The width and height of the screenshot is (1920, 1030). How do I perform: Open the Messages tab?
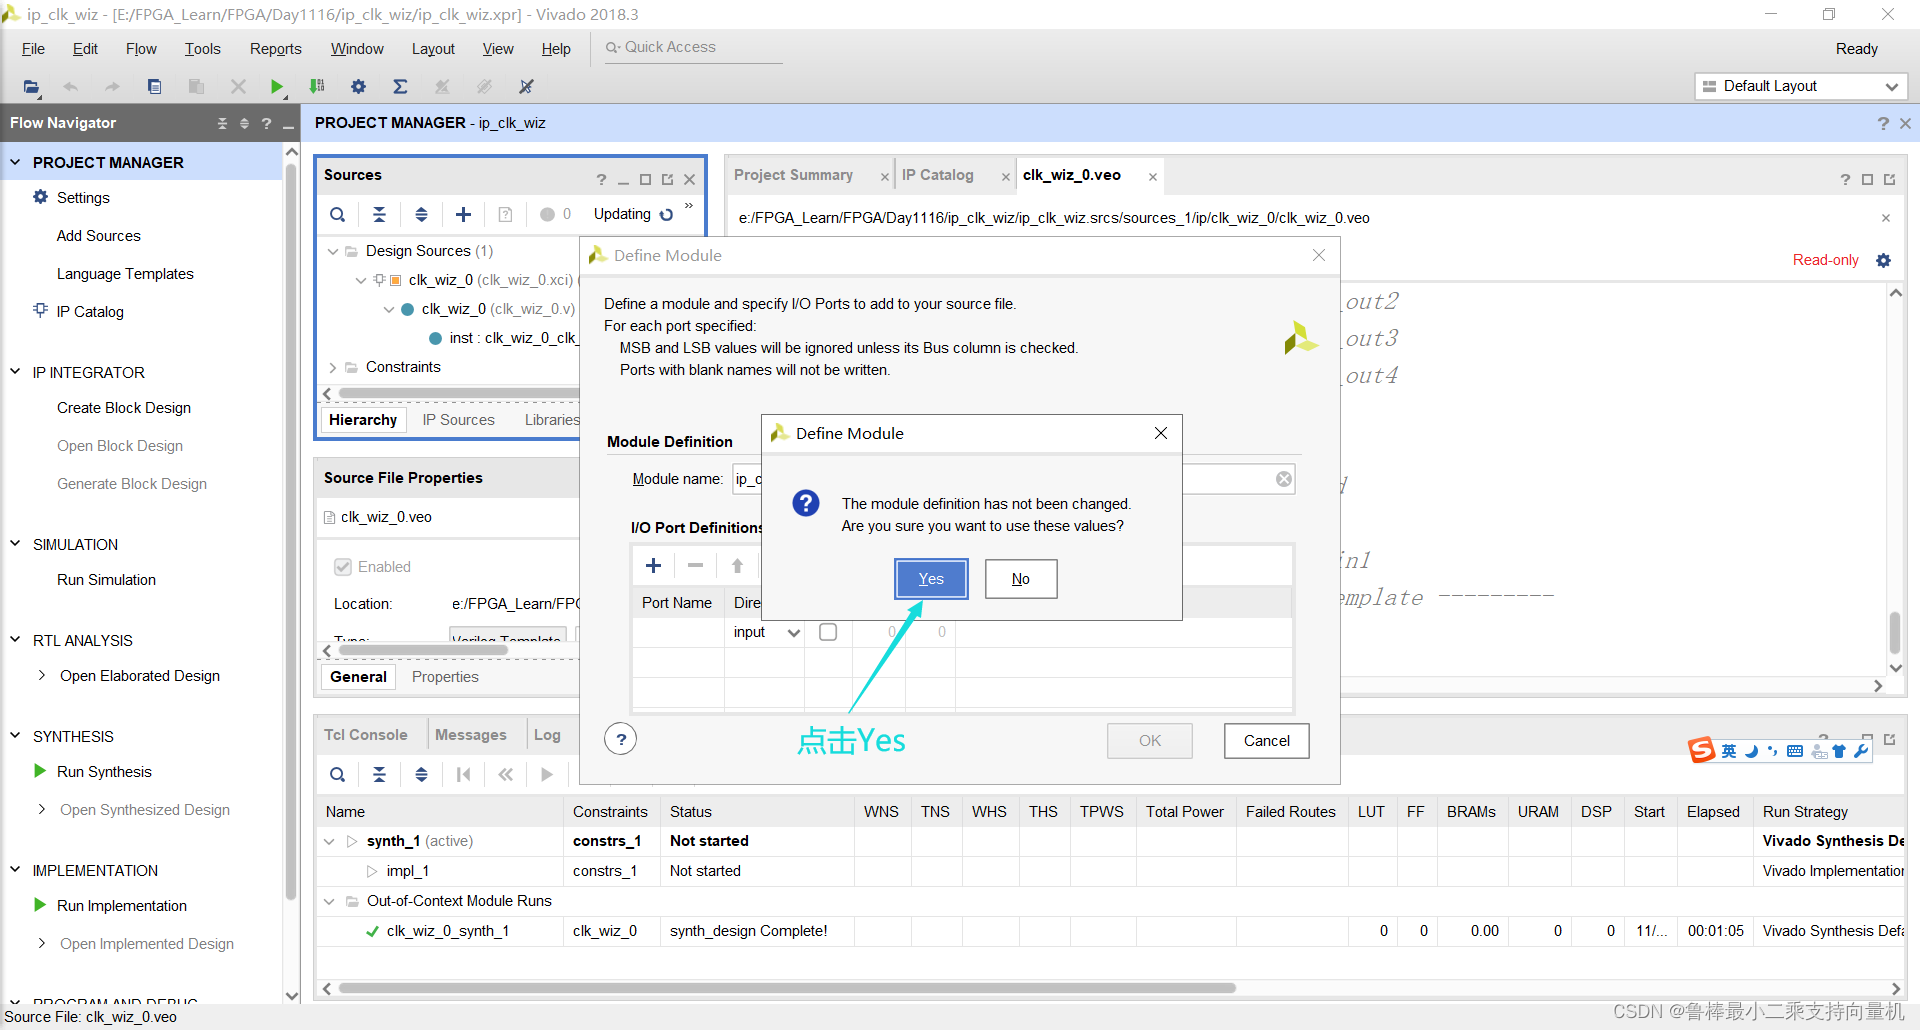(470, 735)
